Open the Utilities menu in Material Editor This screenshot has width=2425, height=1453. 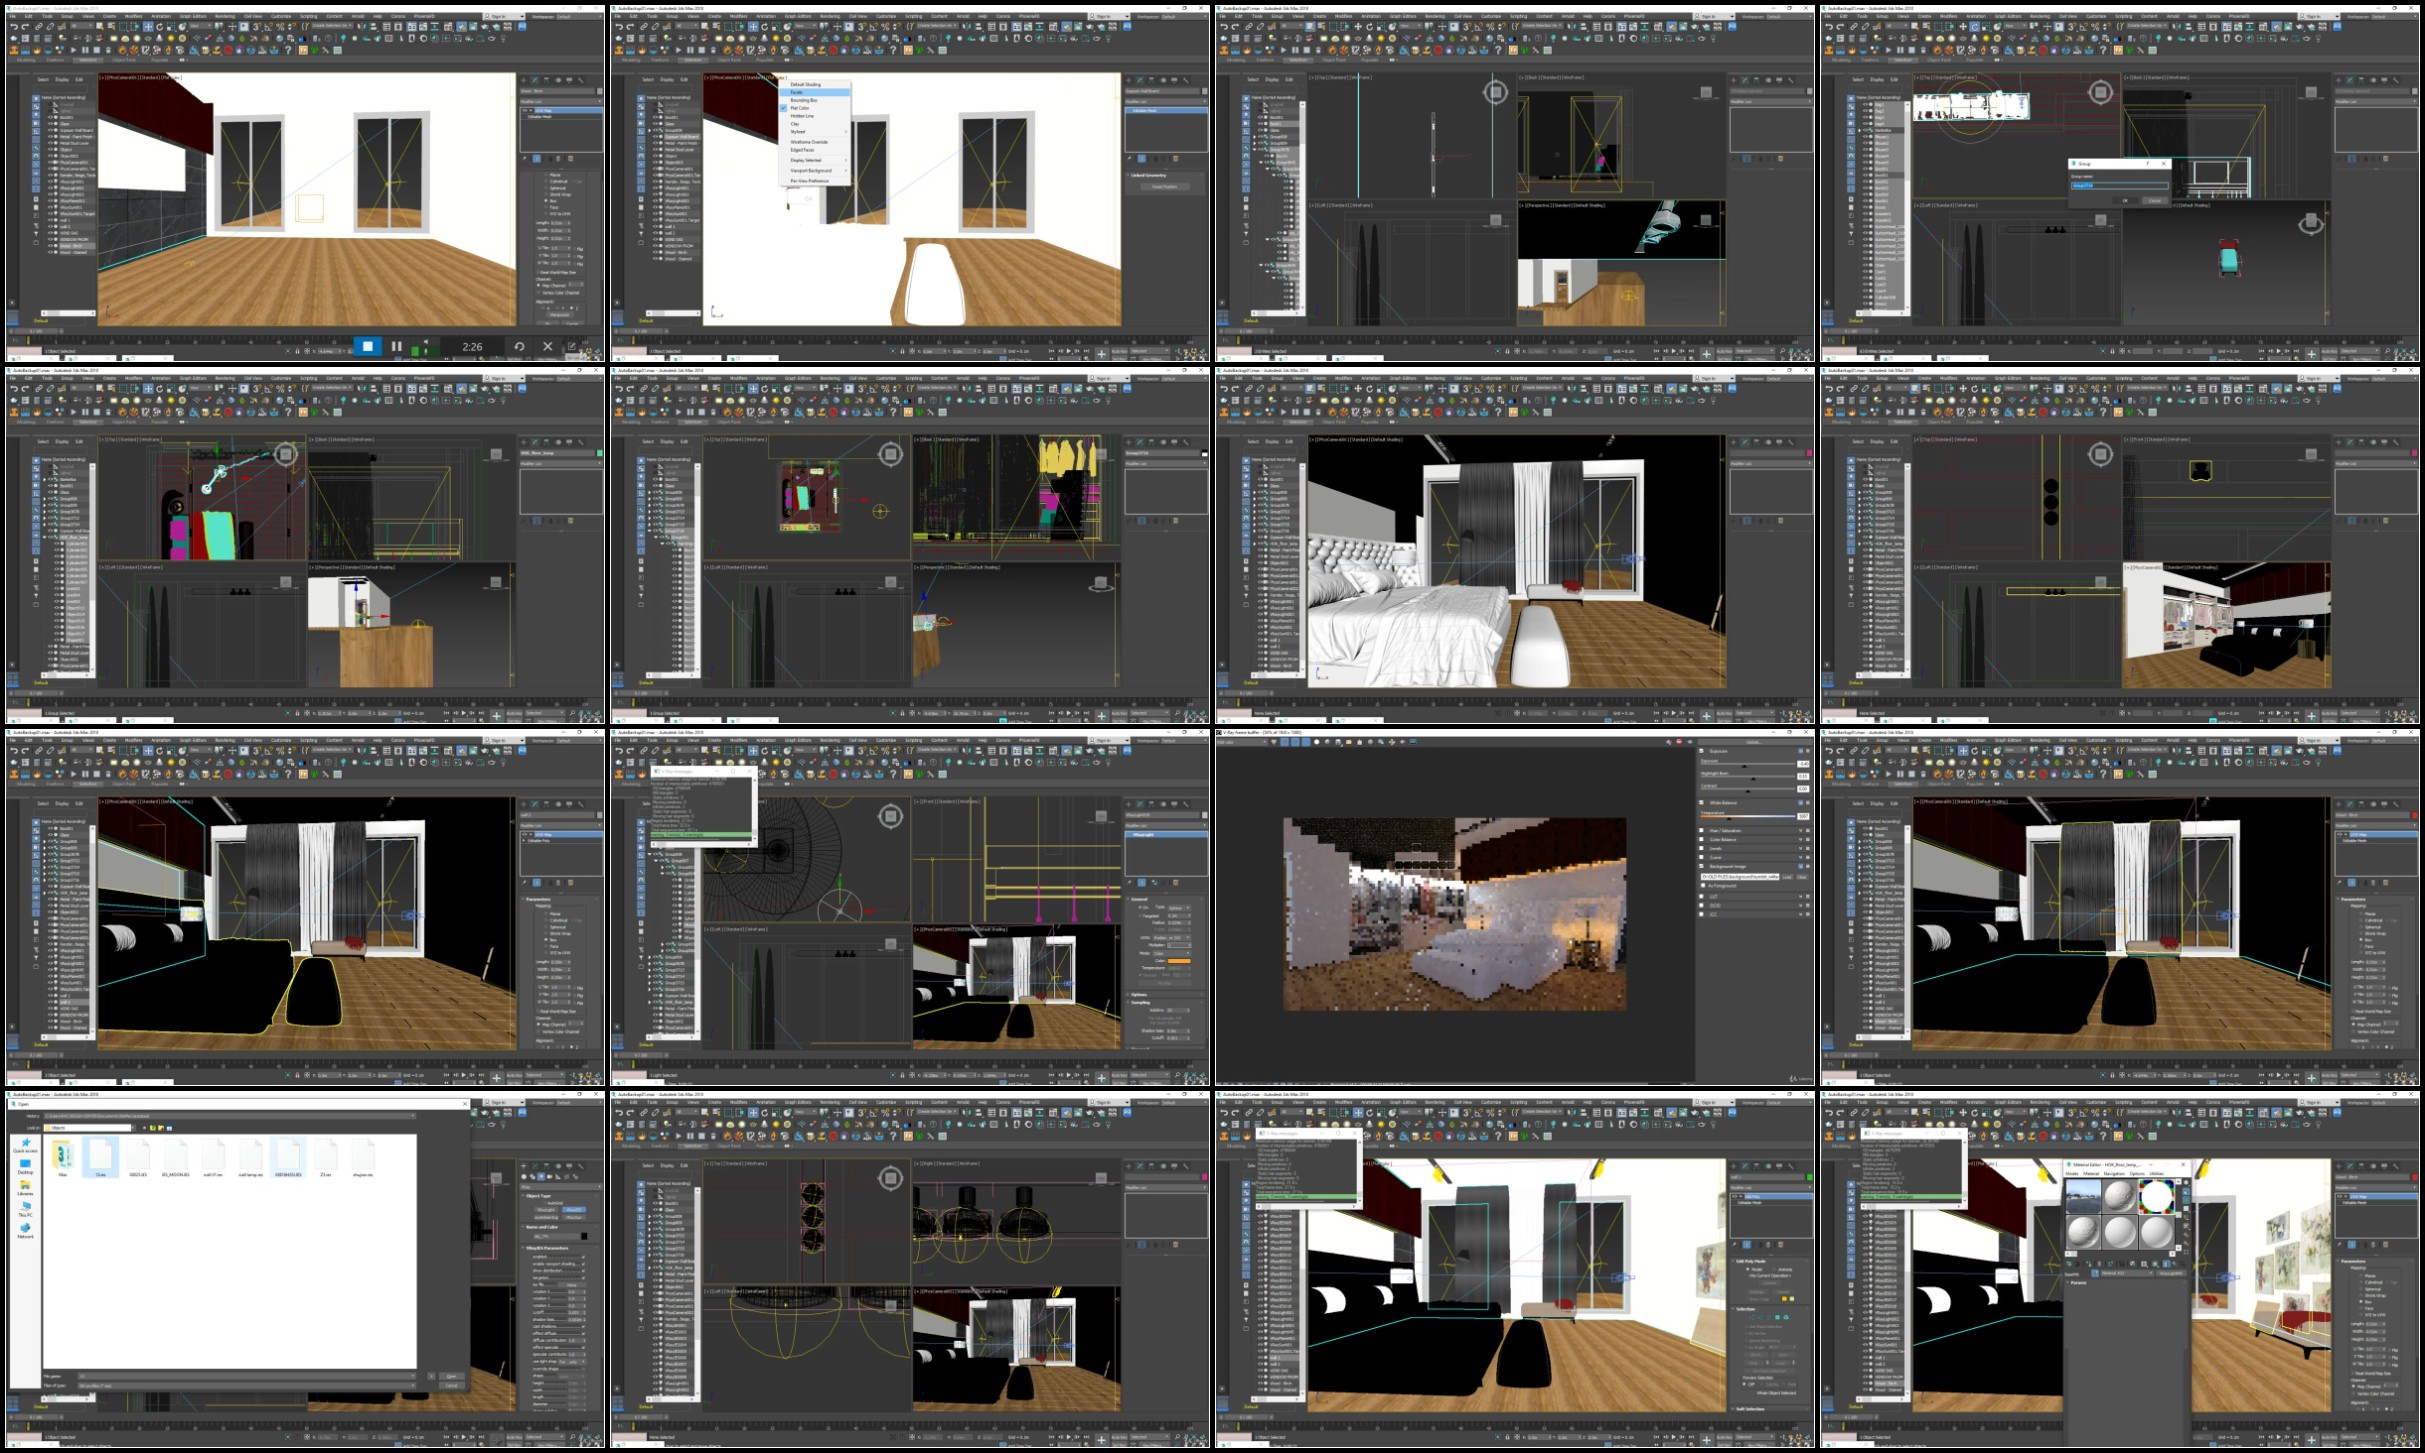(x=2157, y=1174)
